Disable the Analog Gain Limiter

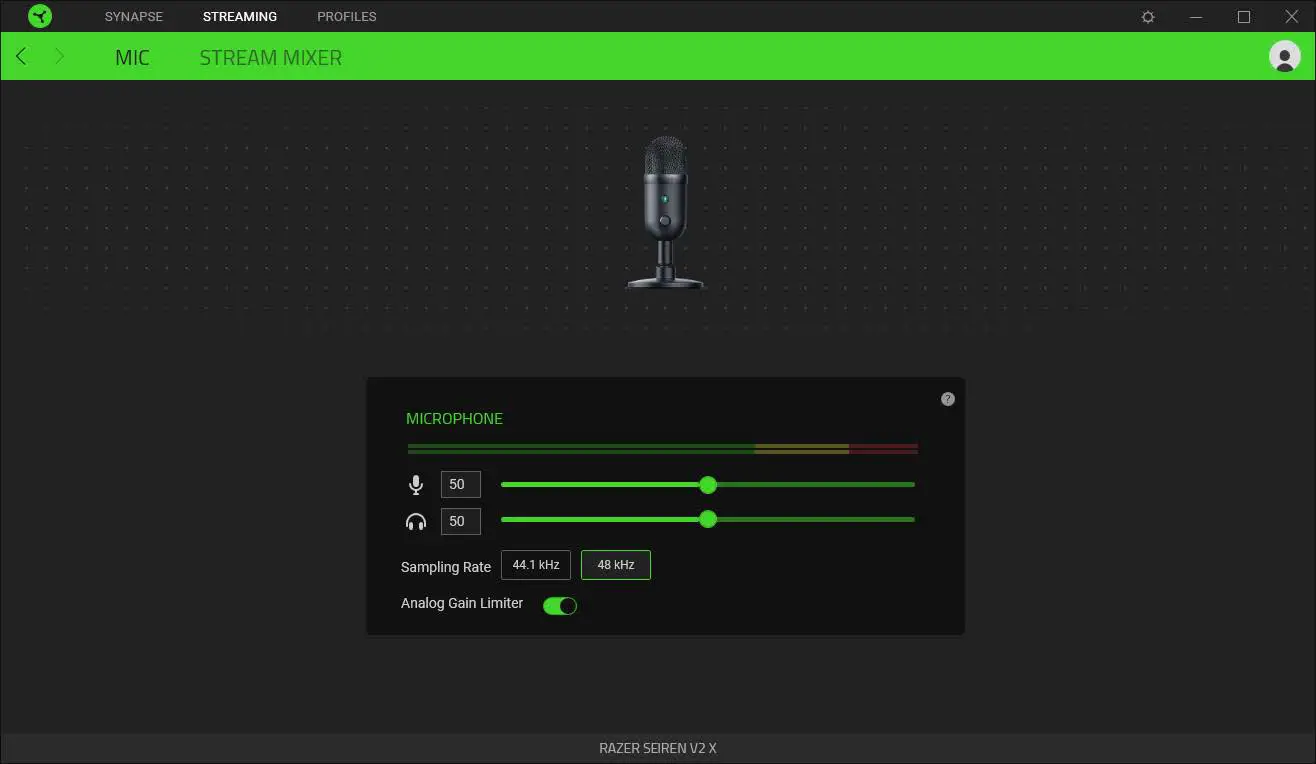(559, 605)
